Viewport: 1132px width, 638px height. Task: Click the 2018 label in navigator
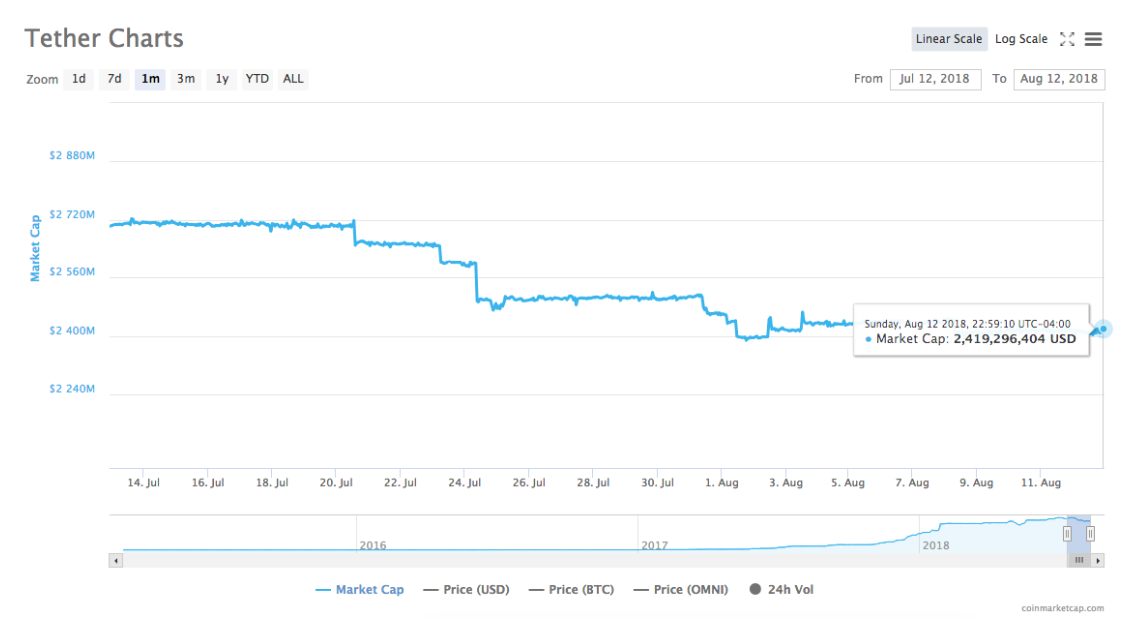click(x=936, y=546)
